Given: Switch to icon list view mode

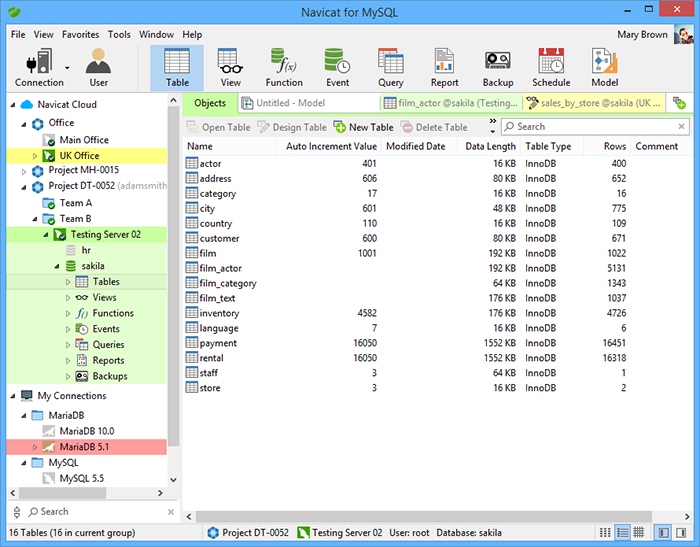Looking at the screenshot, I should pyautogui.click(x=605, y=532).
